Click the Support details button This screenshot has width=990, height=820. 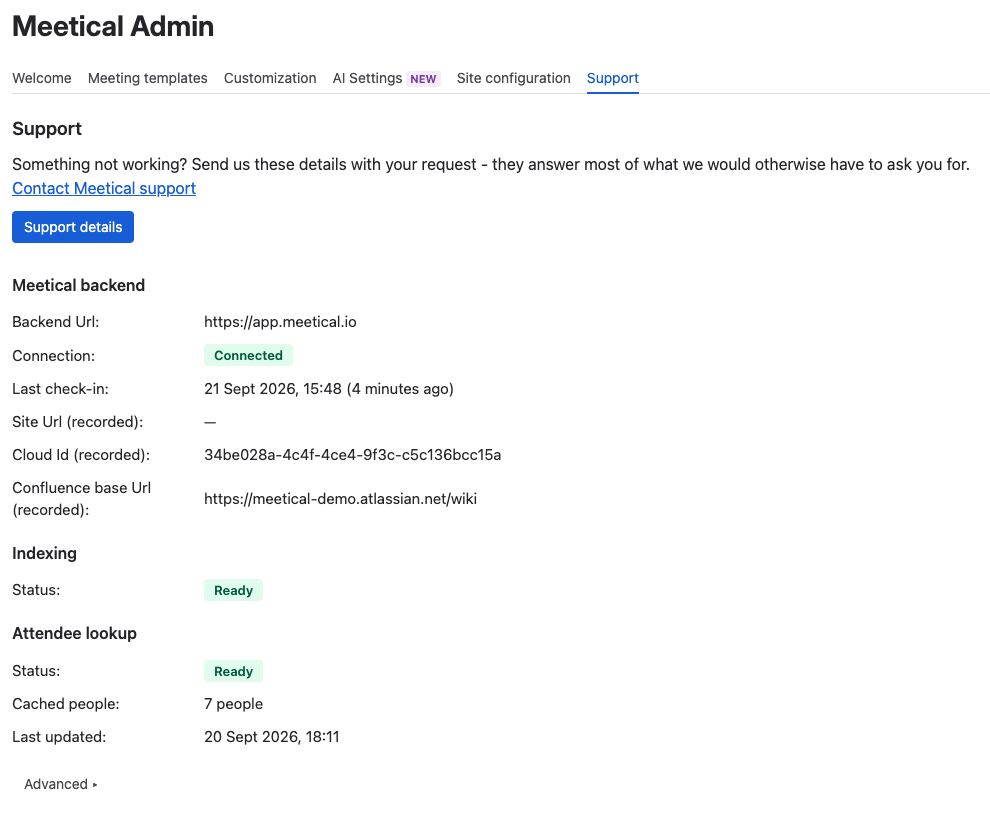click(x=73, y=227)
